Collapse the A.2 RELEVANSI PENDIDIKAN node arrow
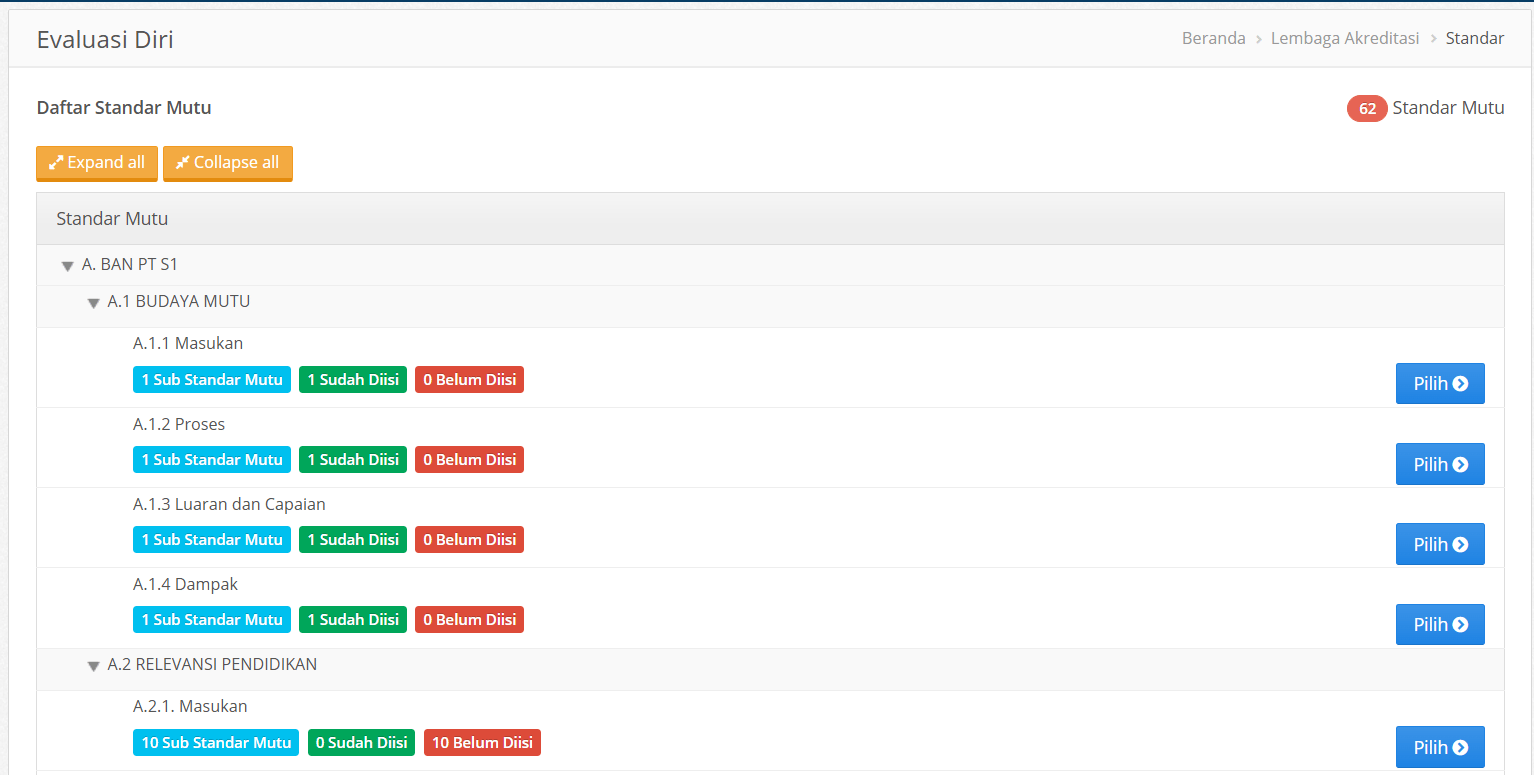1534x775 pixels. pyautogui.click(x=94, y=665)
